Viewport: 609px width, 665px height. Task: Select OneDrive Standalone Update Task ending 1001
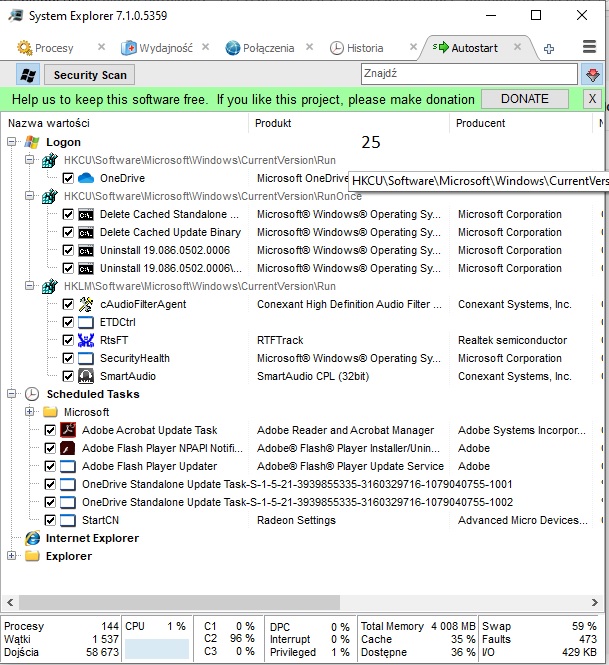pos(297,484)
